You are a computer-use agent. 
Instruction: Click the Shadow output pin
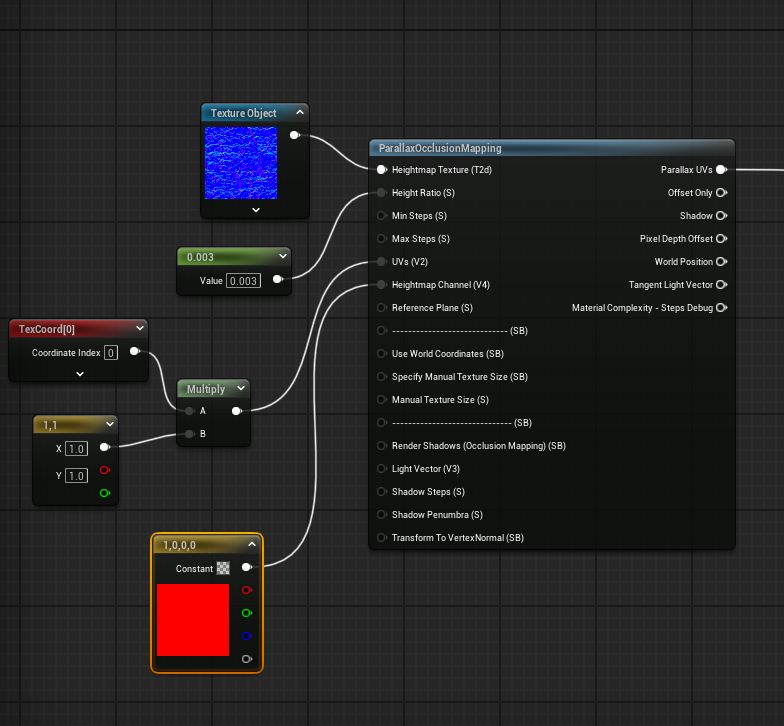coord(721,216)
